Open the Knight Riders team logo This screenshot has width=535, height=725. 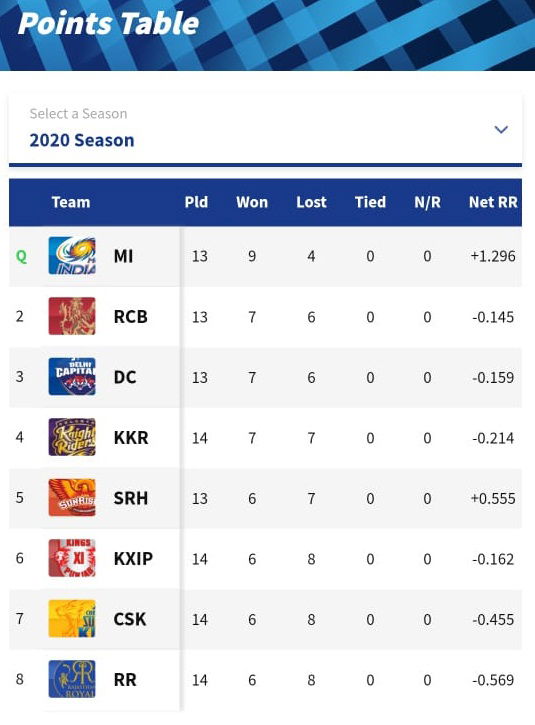click(72, 437)
